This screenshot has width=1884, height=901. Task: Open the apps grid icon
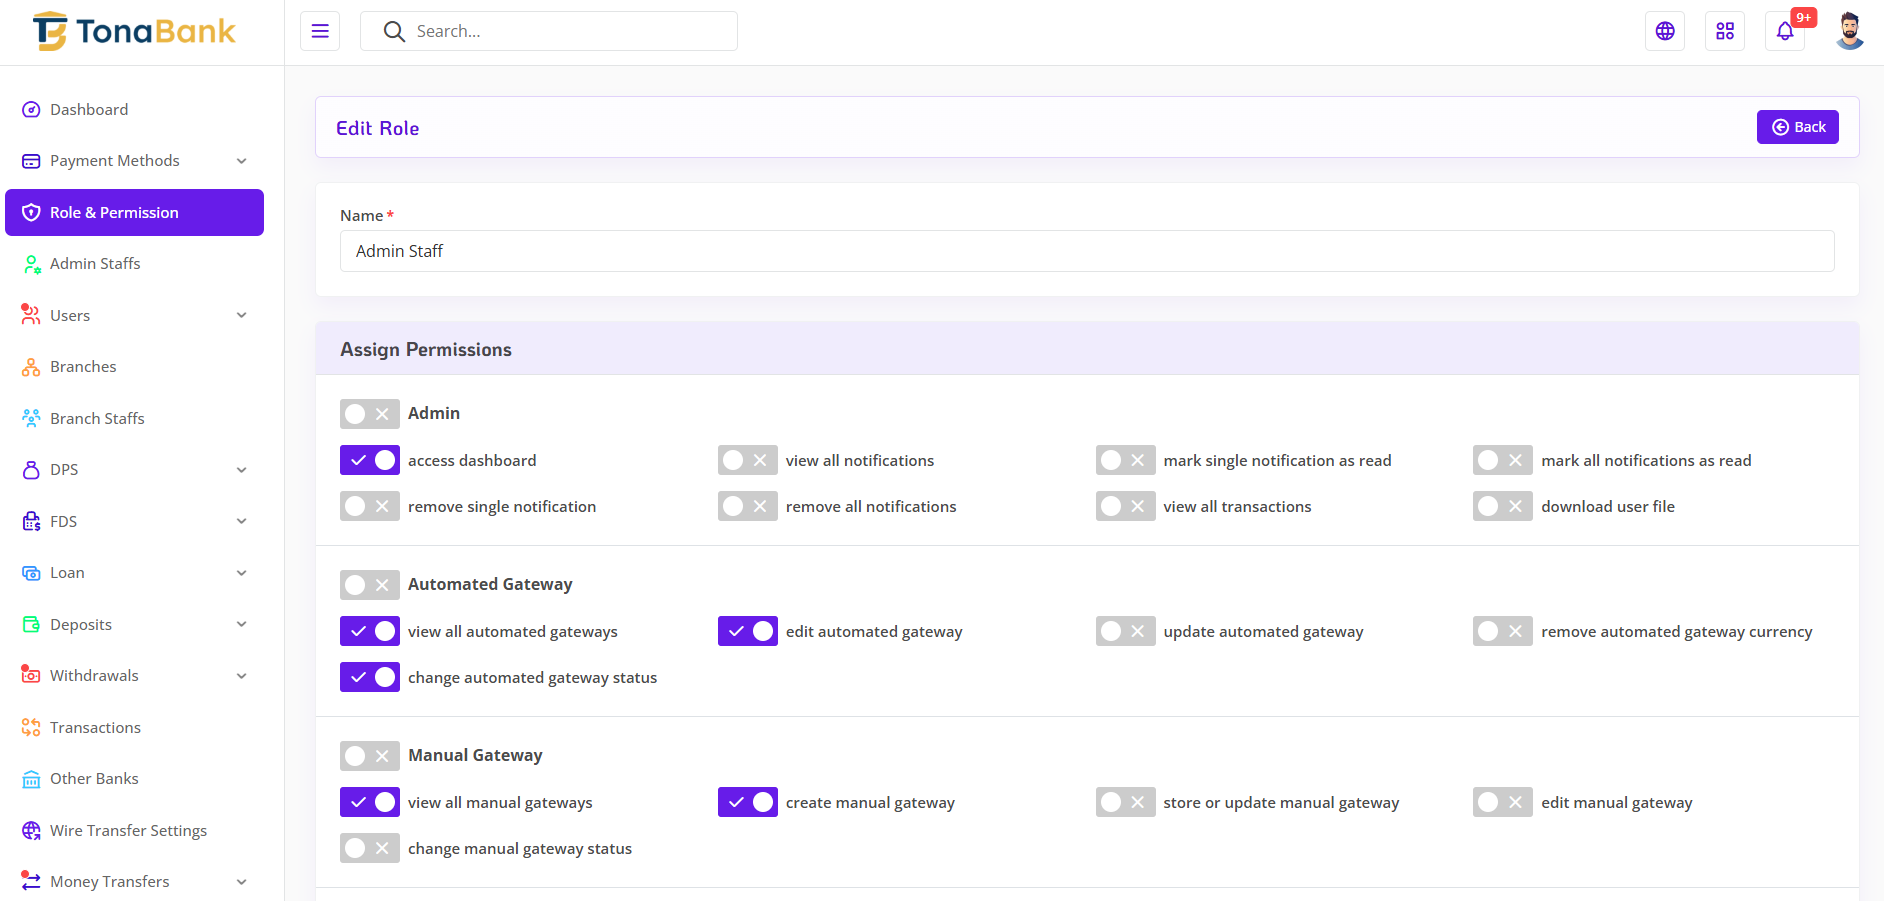click(x=1725, y=31)
